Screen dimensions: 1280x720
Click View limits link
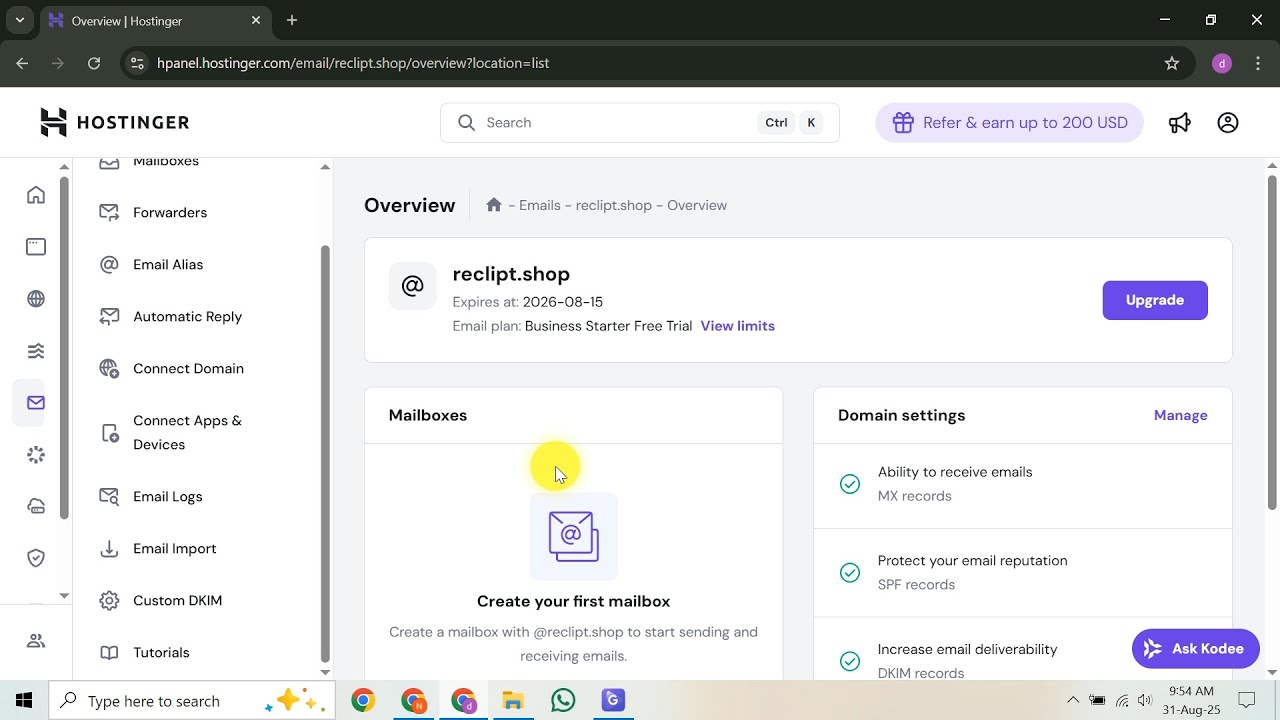pos(738,326)
